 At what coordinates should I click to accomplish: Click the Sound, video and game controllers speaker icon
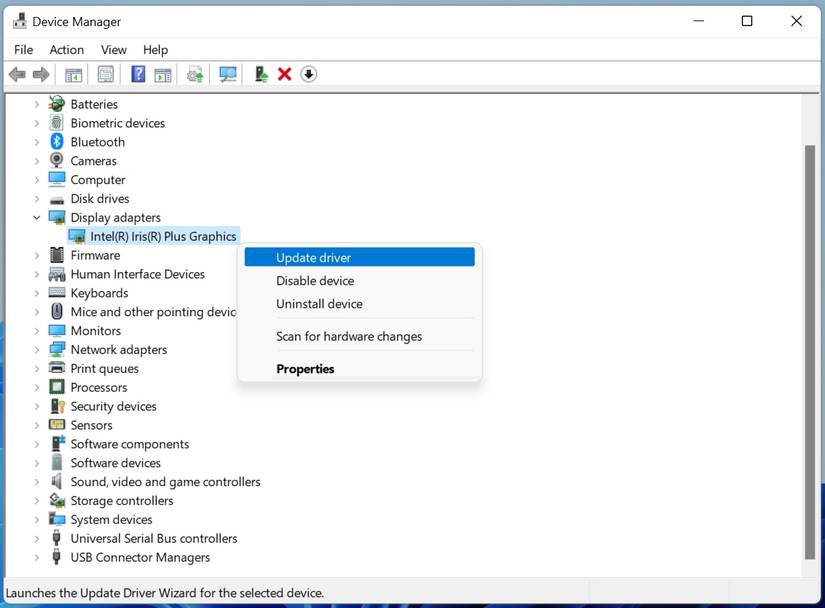pyautogui.click(x=57, y=481)
